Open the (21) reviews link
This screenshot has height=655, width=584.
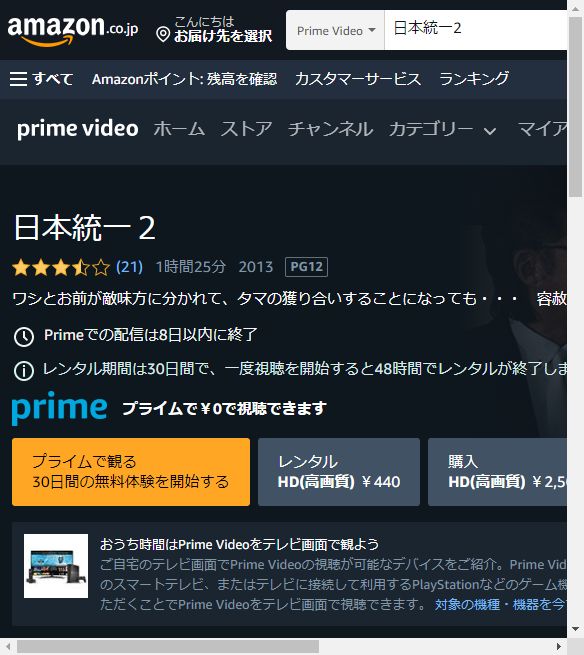pos(129,267)
